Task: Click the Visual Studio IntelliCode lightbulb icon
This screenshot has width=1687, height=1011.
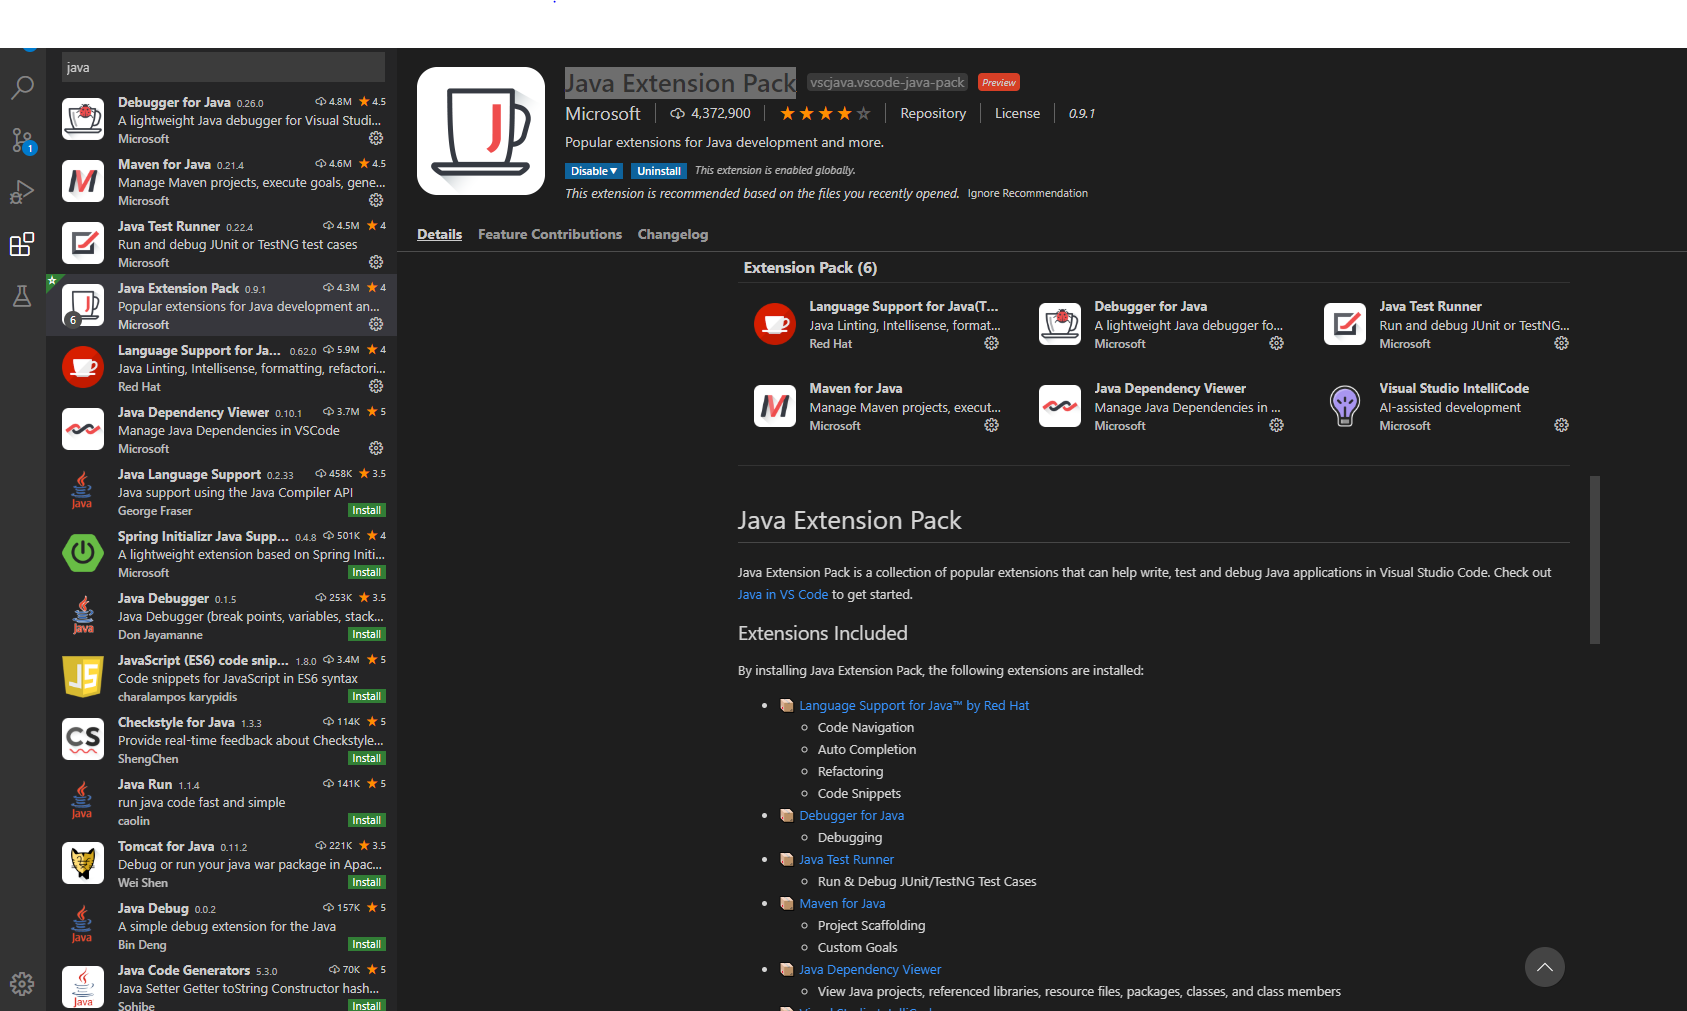Action: click(1345, 406)
